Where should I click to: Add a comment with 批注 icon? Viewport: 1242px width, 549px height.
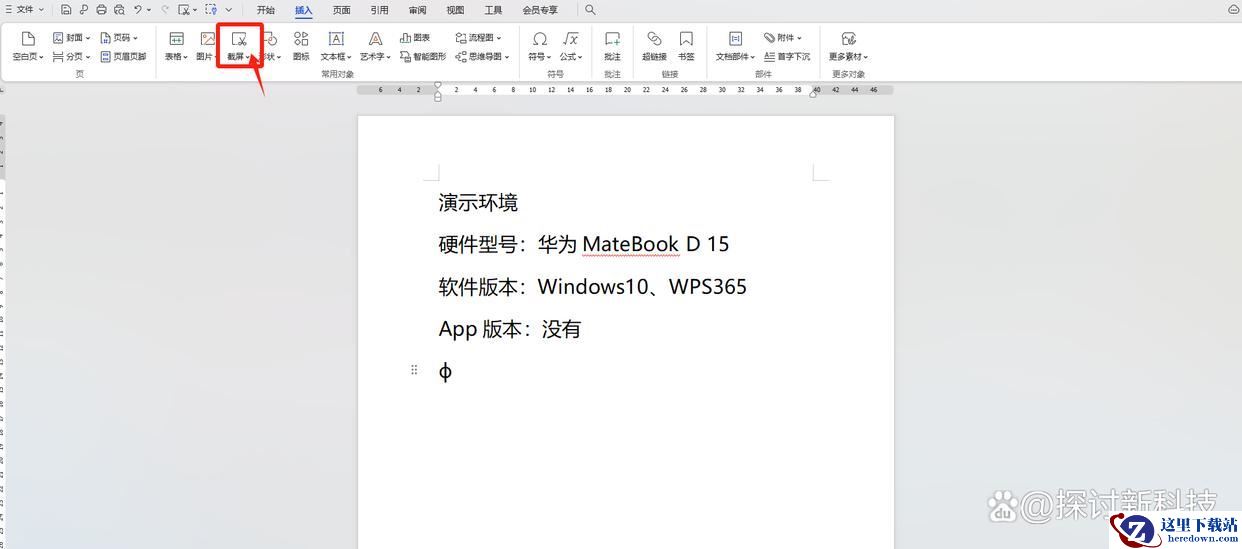pos(612,39)
